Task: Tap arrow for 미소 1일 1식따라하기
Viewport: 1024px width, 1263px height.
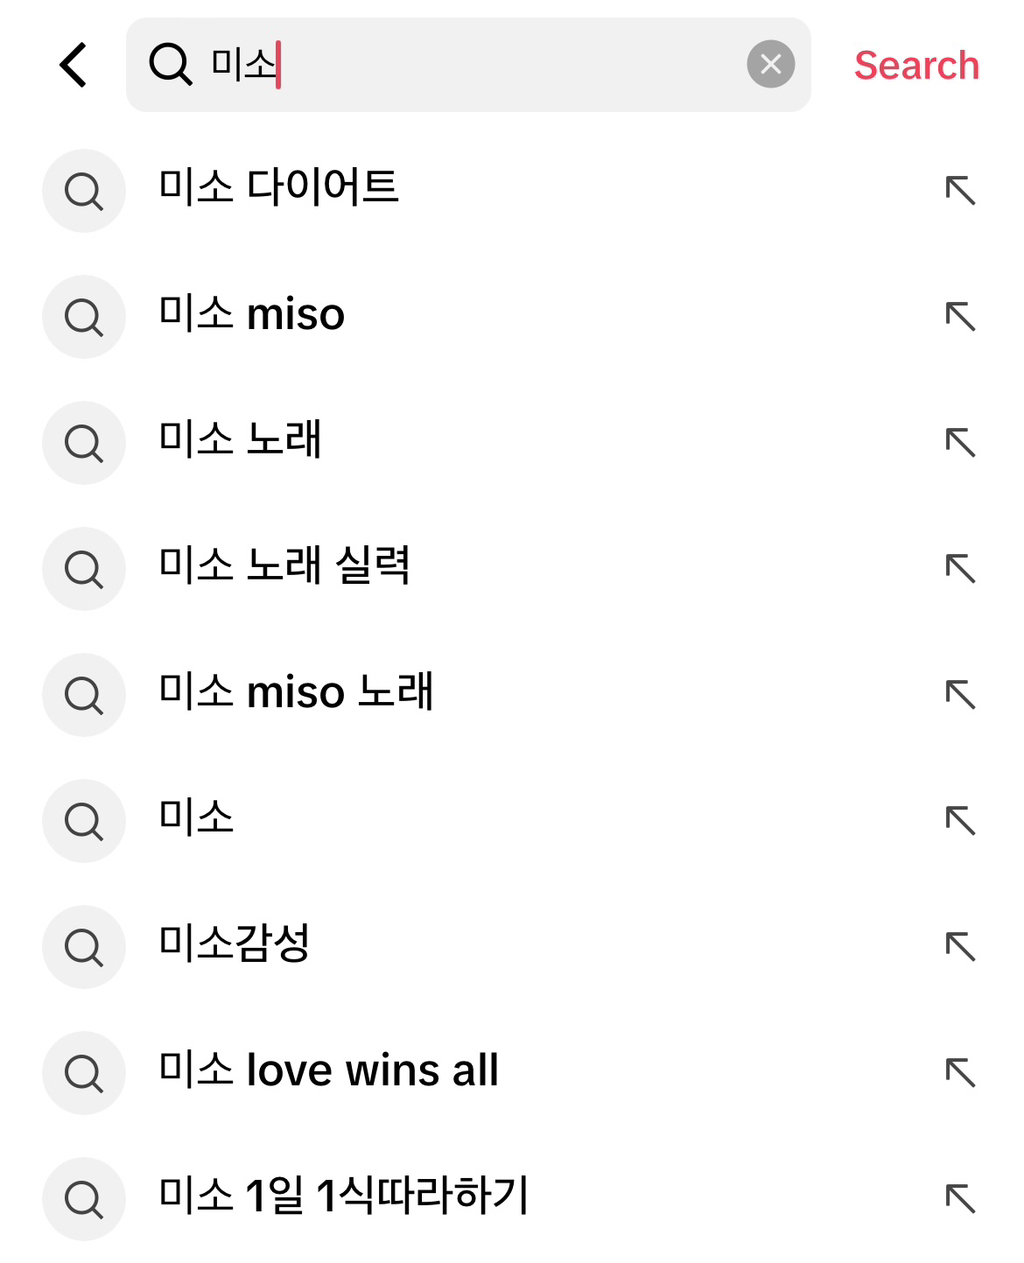Action: pyautogui.click(x=960, y=1198)
